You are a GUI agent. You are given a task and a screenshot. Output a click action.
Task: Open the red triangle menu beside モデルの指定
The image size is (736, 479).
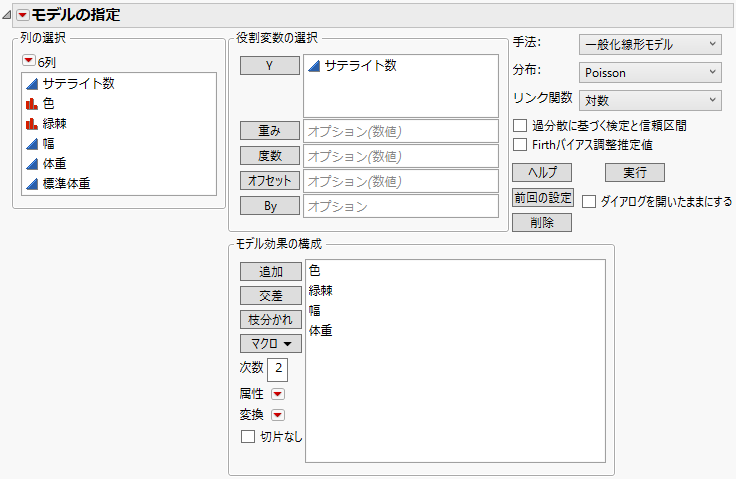point(23,15)
